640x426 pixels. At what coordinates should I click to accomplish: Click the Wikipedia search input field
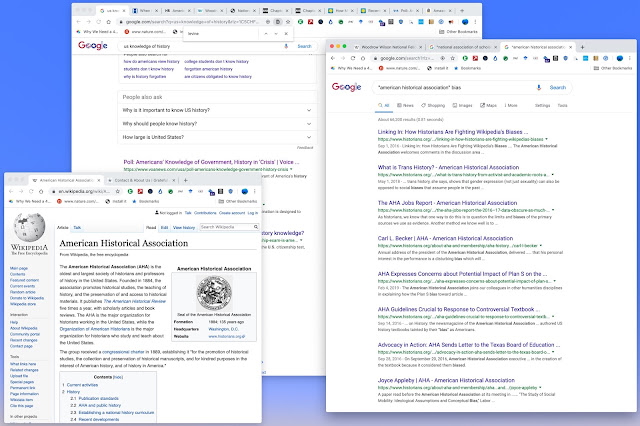tap(226, 227)
